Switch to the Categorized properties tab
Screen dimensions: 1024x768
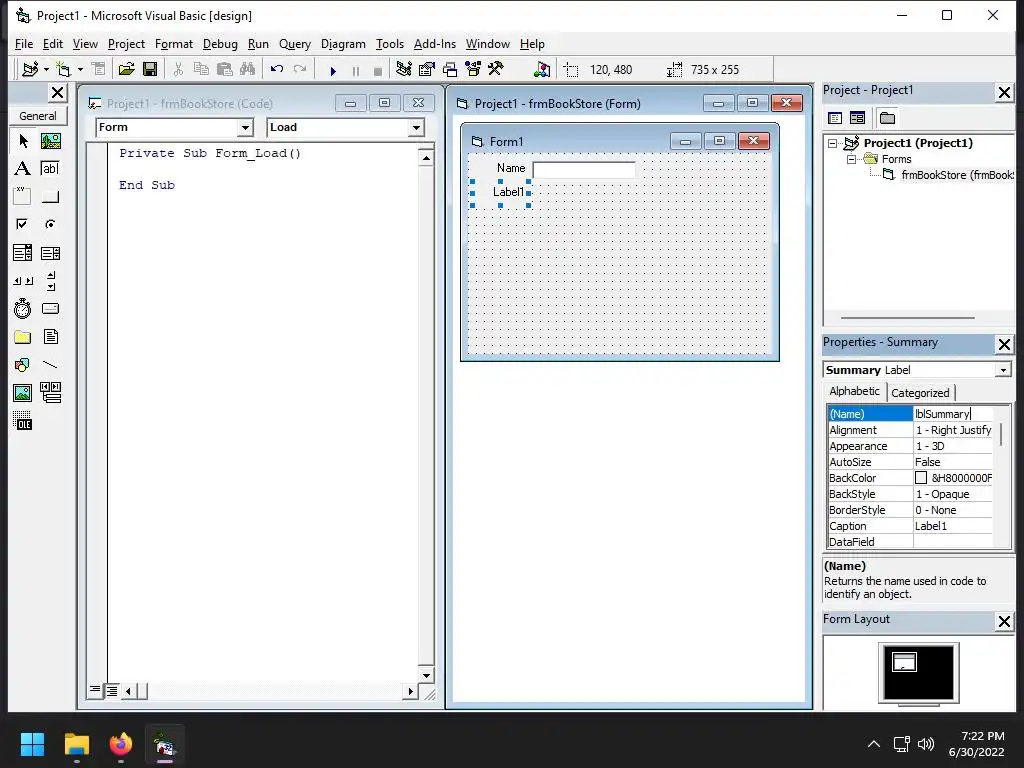pos(920,392)
